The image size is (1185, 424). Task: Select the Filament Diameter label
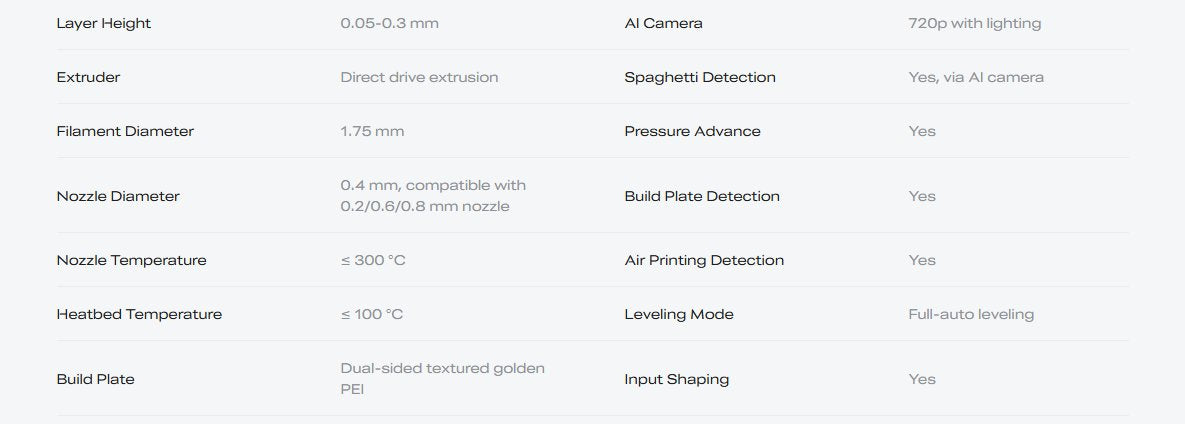(125, 131)
